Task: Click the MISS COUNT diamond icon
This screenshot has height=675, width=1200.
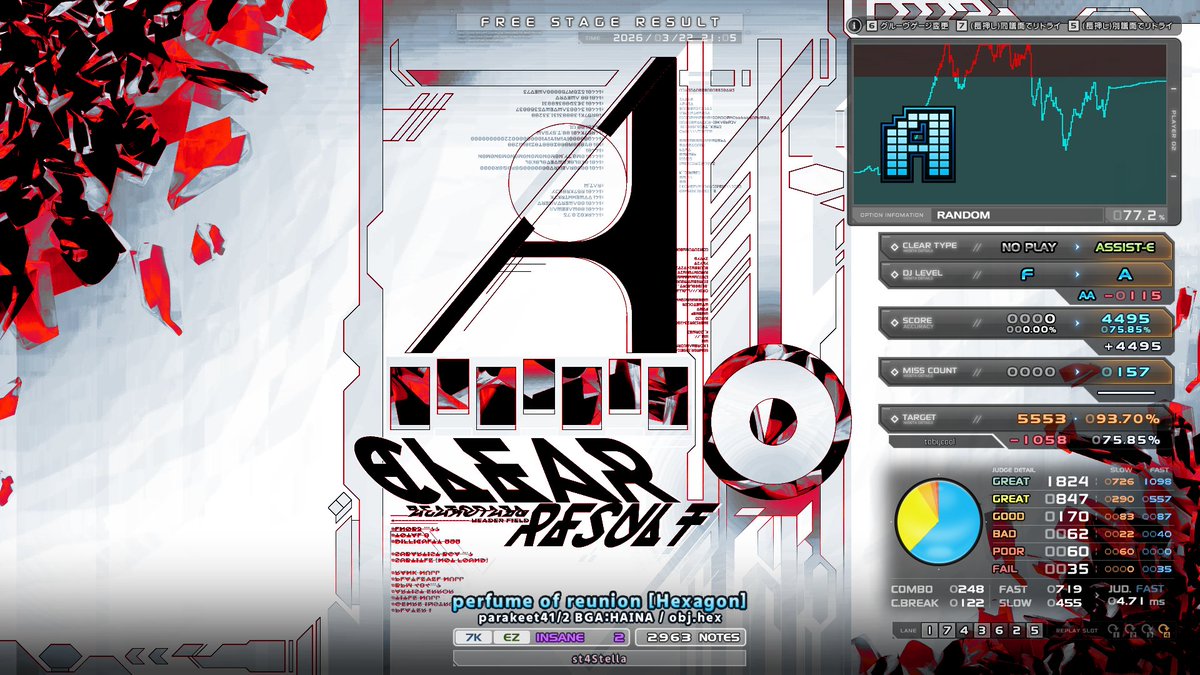Action: 894,371
